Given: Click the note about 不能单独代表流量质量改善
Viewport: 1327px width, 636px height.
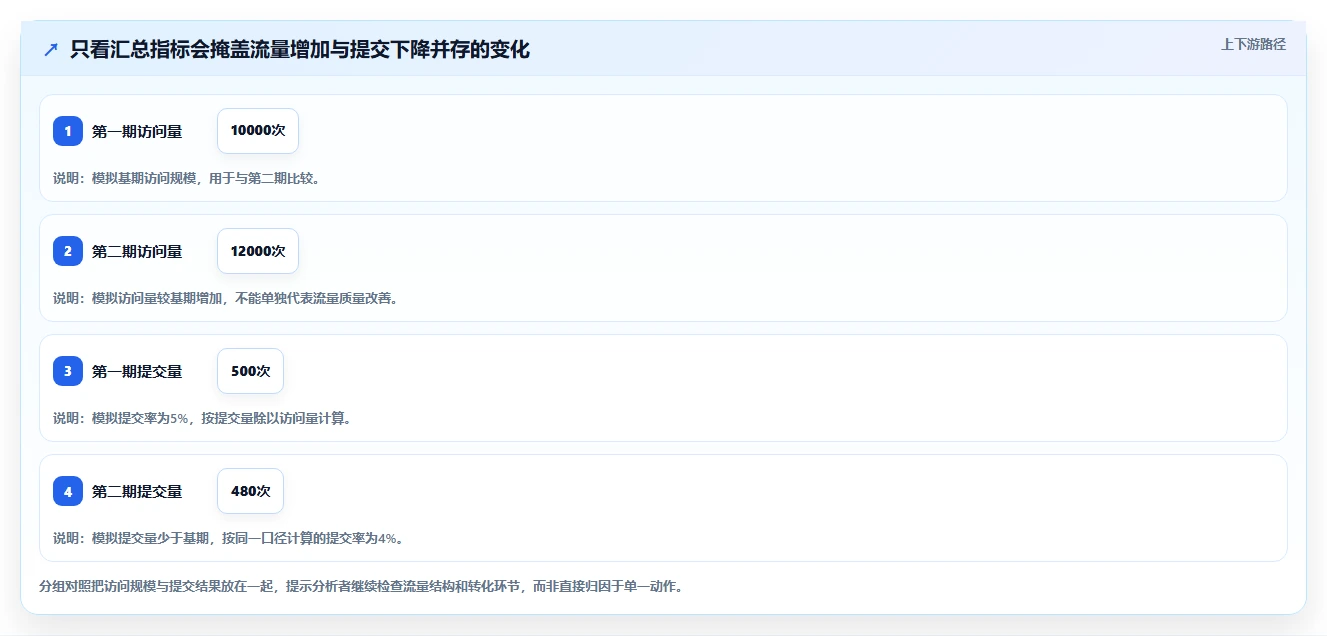Looking at the screenshot, I should tap(226, 298).
